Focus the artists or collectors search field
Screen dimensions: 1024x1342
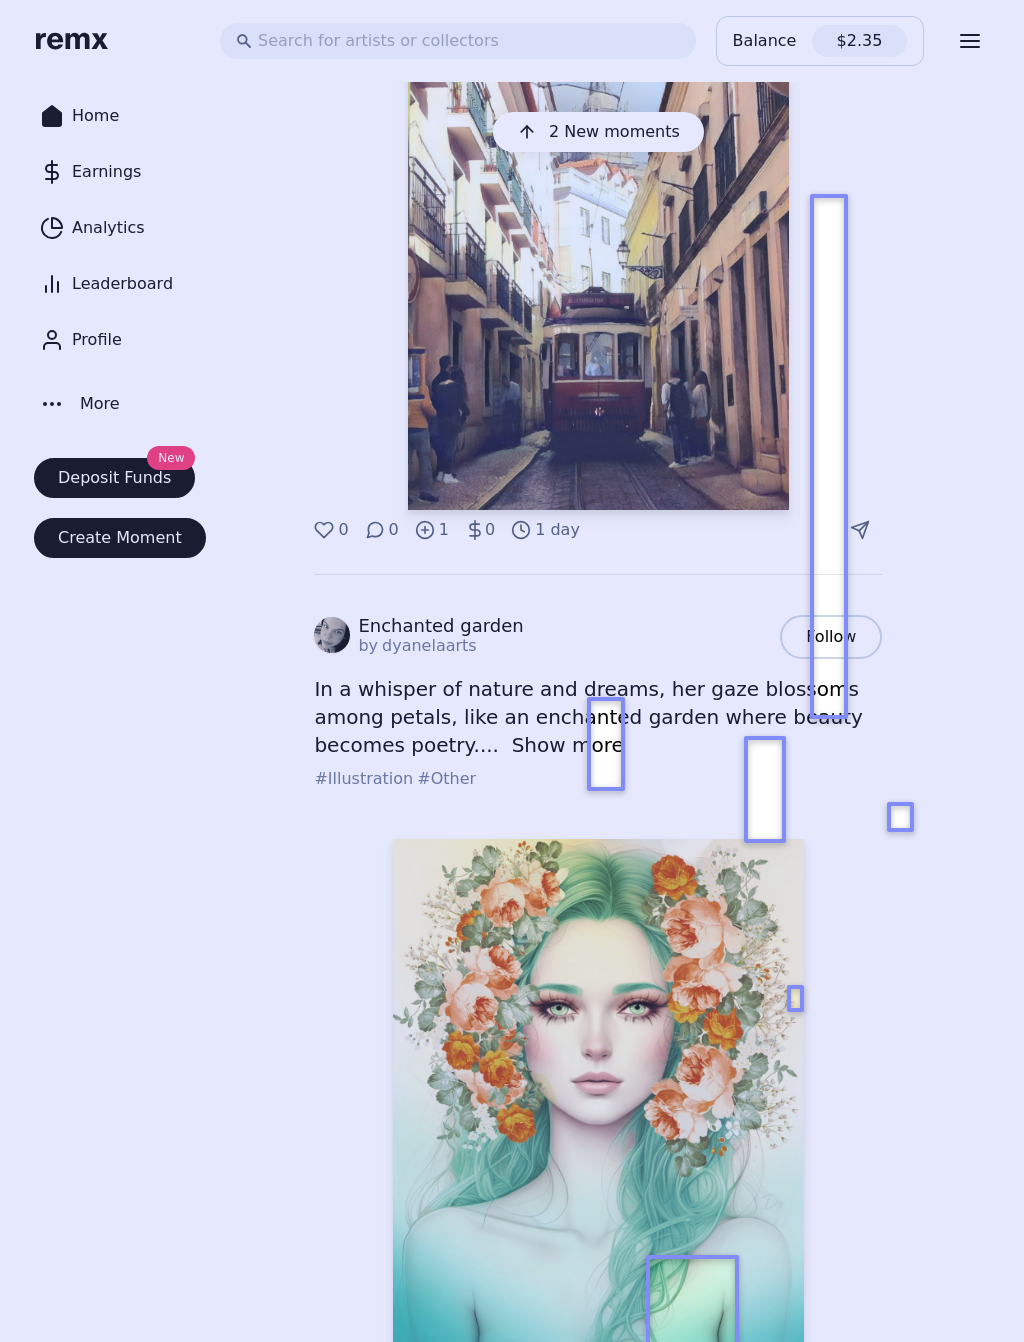coord(458,41)
